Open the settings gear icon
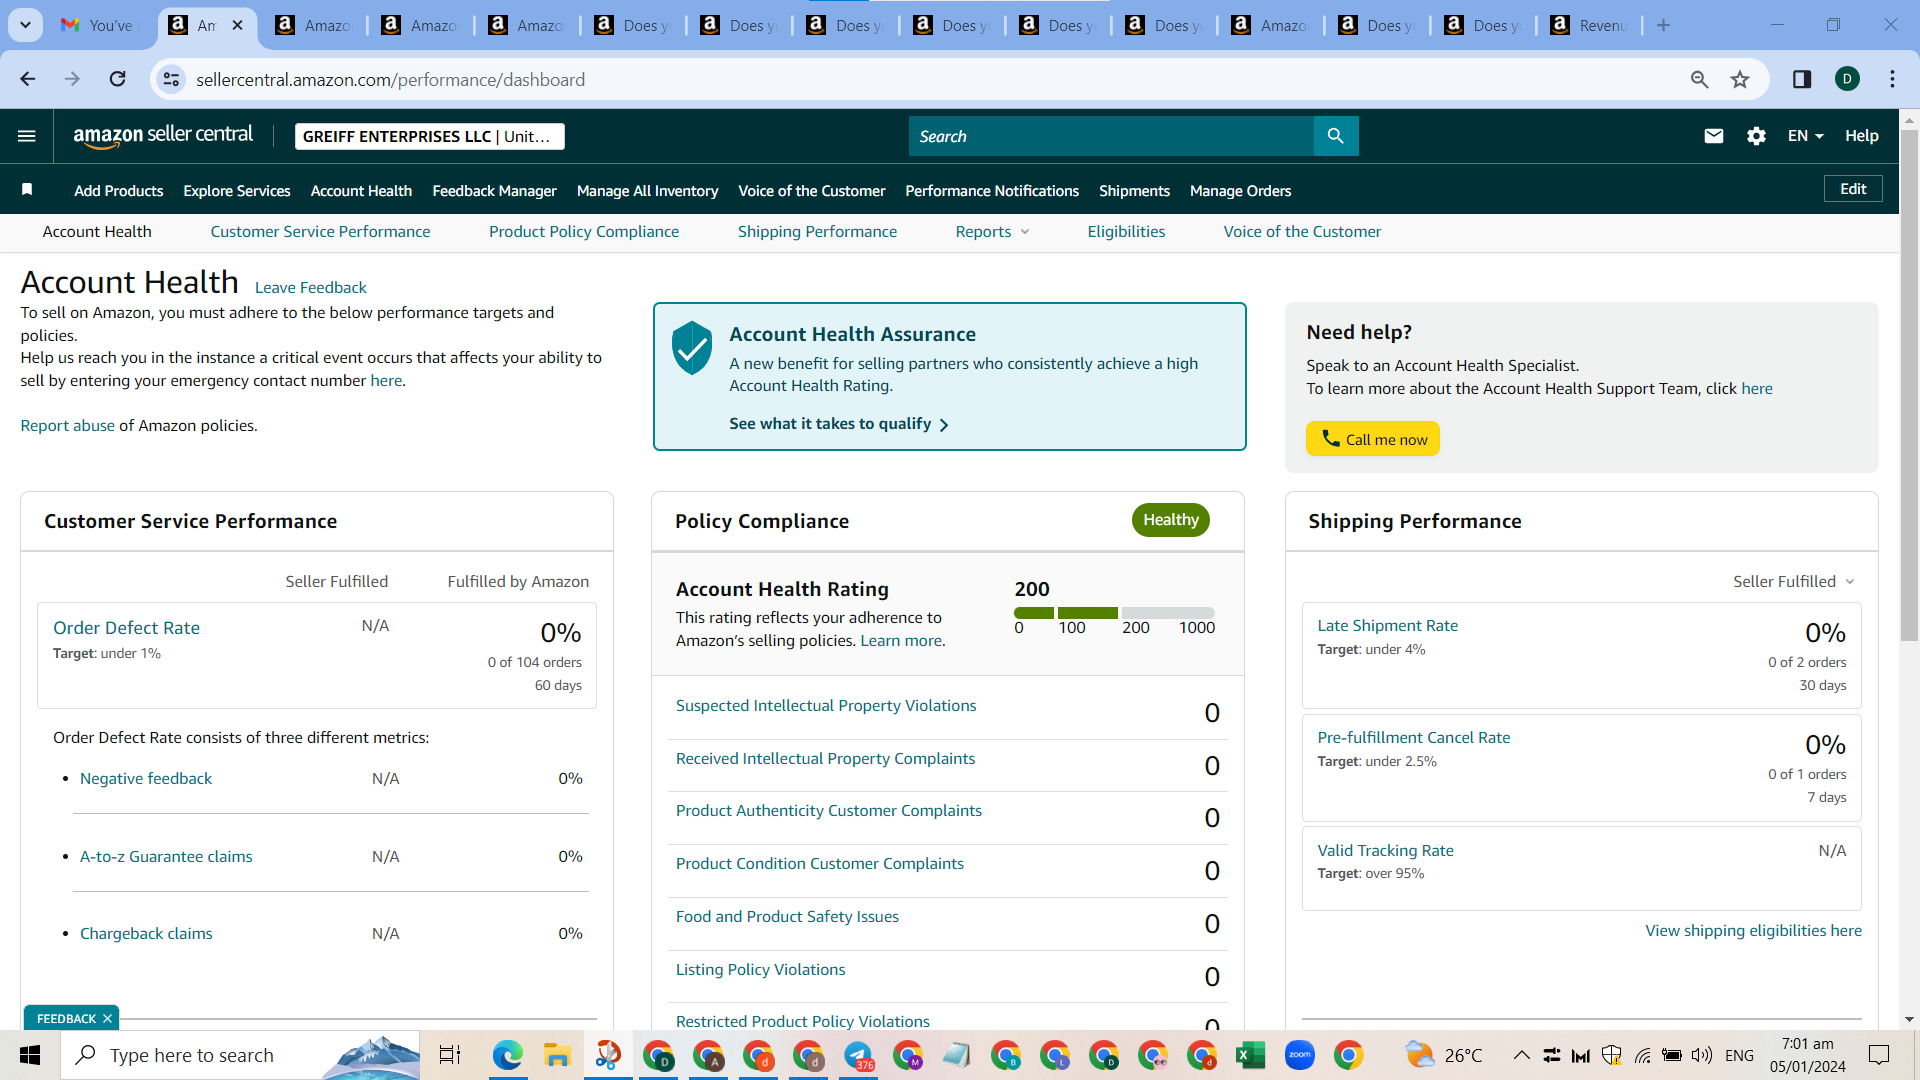Image resolution: width=1920 pixels, height=1080 pixels. 1756,136
